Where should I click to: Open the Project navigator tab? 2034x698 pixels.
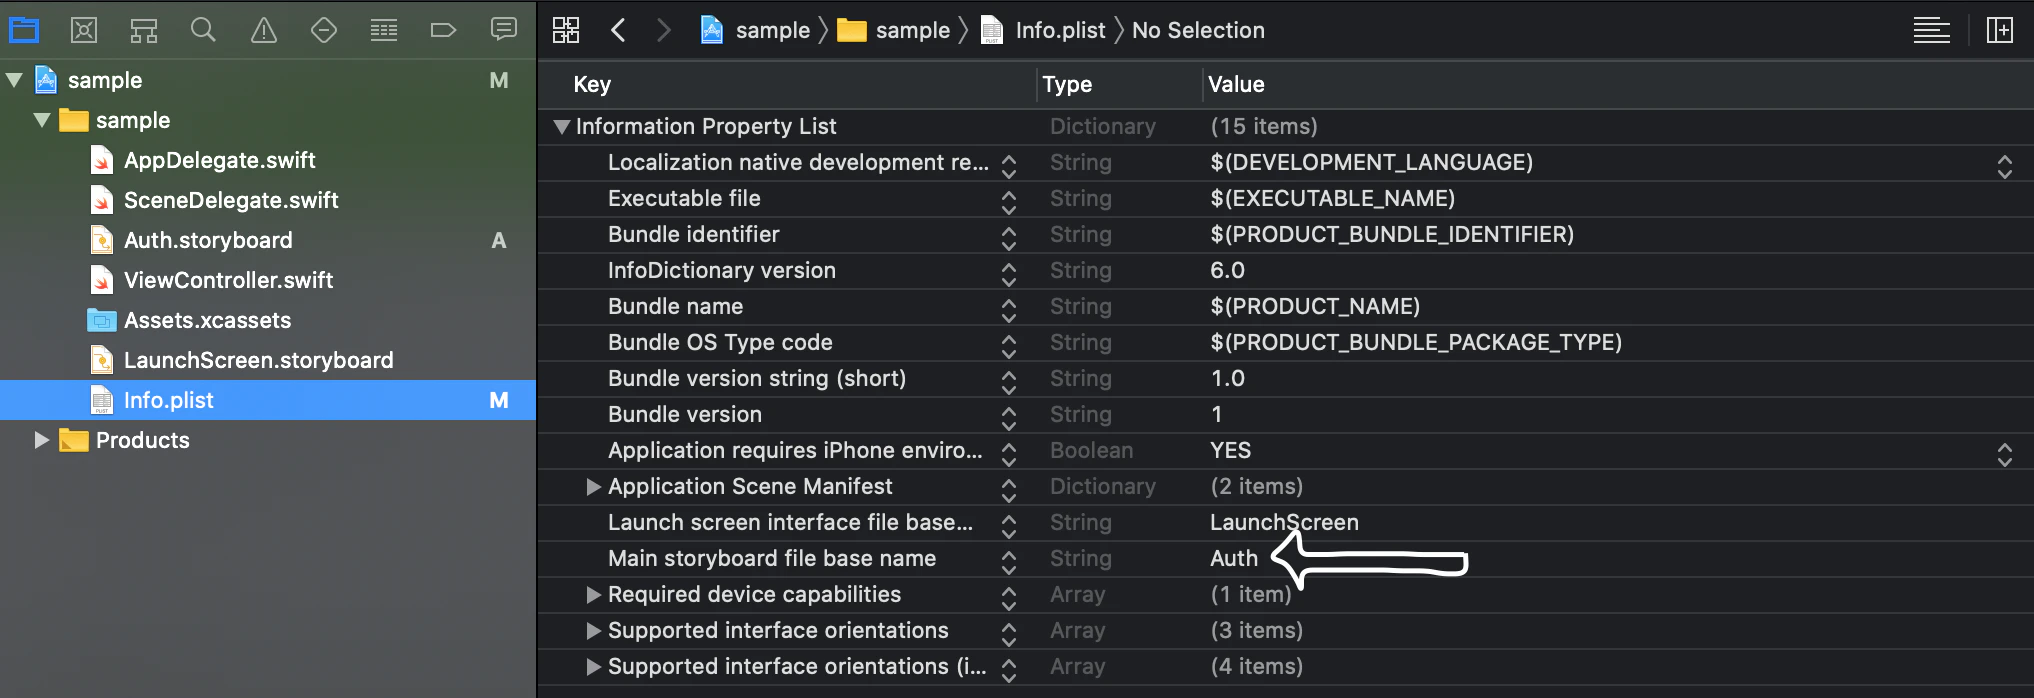coord(24,30)
